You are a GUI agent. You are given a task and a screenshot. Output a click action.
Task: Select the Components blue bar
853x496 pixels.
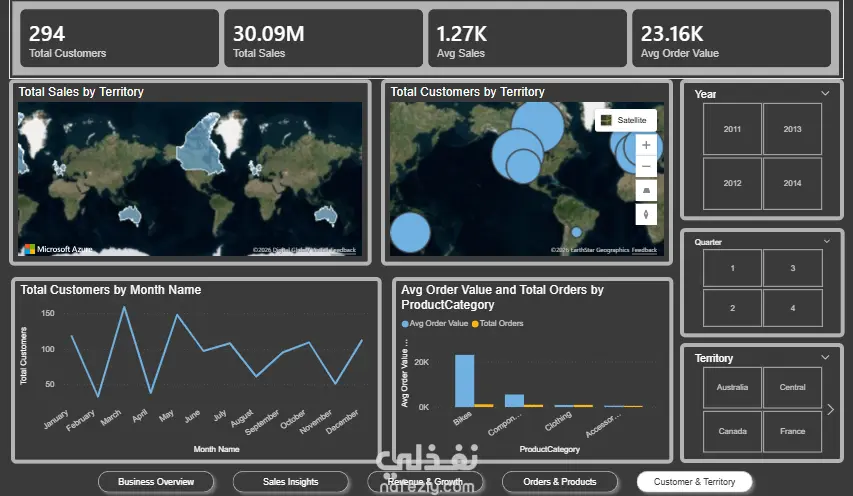tap(514, 400)
